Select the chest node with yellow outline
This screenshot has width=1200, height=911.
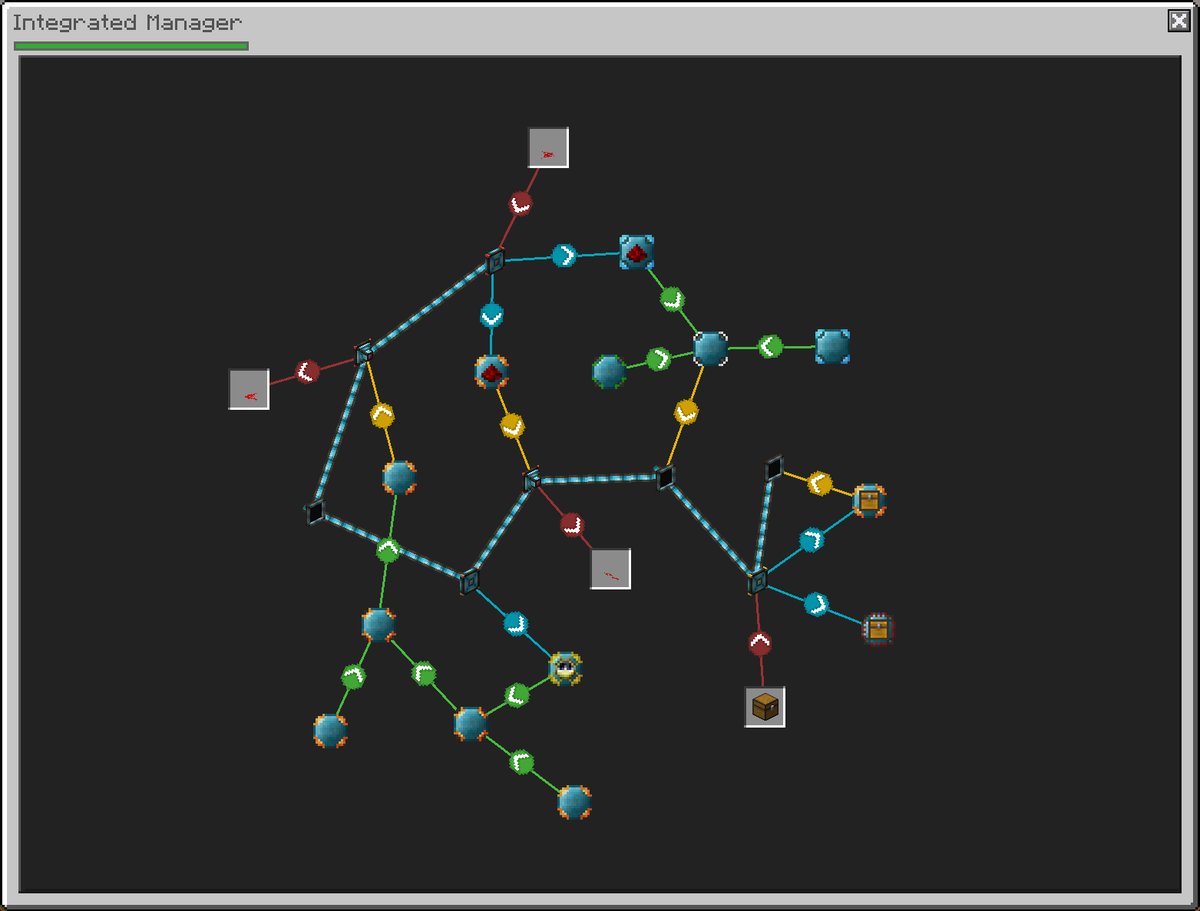869,500
